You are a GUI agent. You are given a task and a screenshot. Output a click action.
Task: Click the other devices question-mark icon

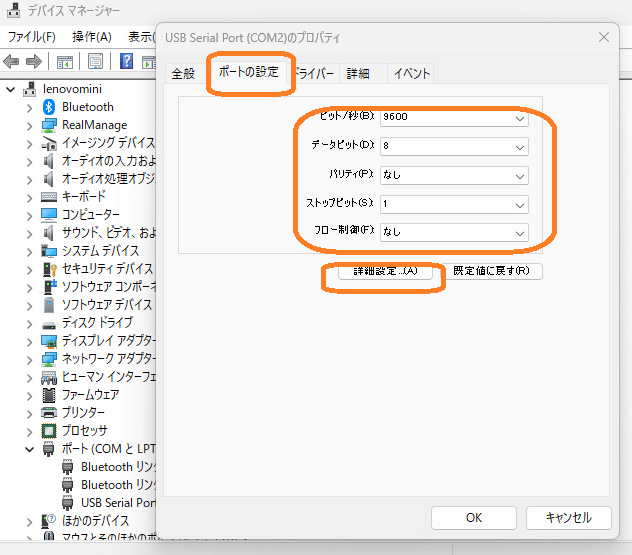point(48,521)
